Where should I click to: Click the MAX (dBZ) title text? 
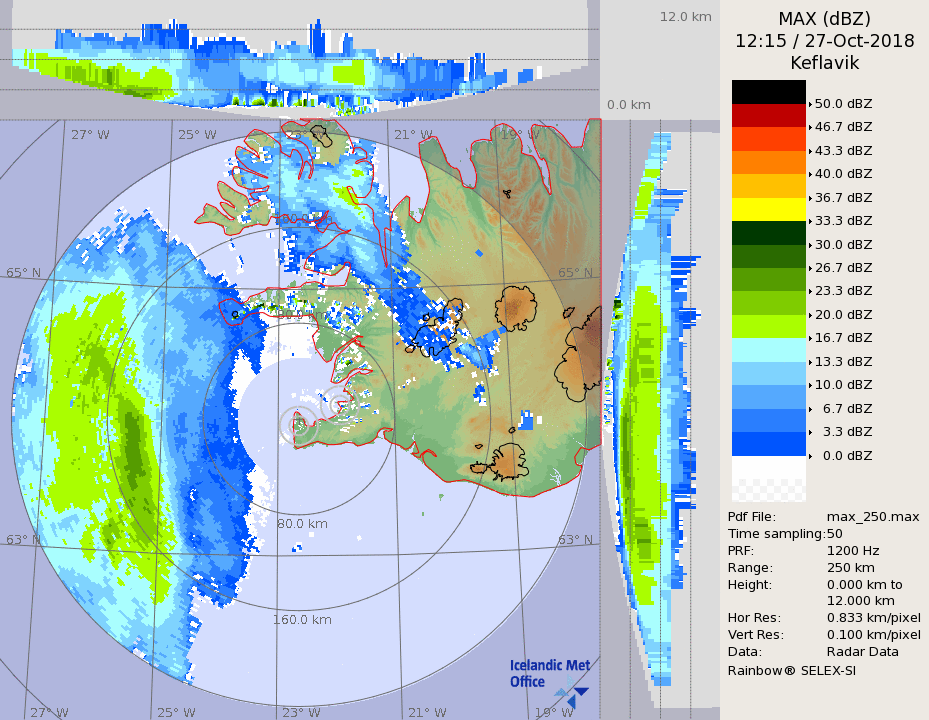(x=824, y=19)
